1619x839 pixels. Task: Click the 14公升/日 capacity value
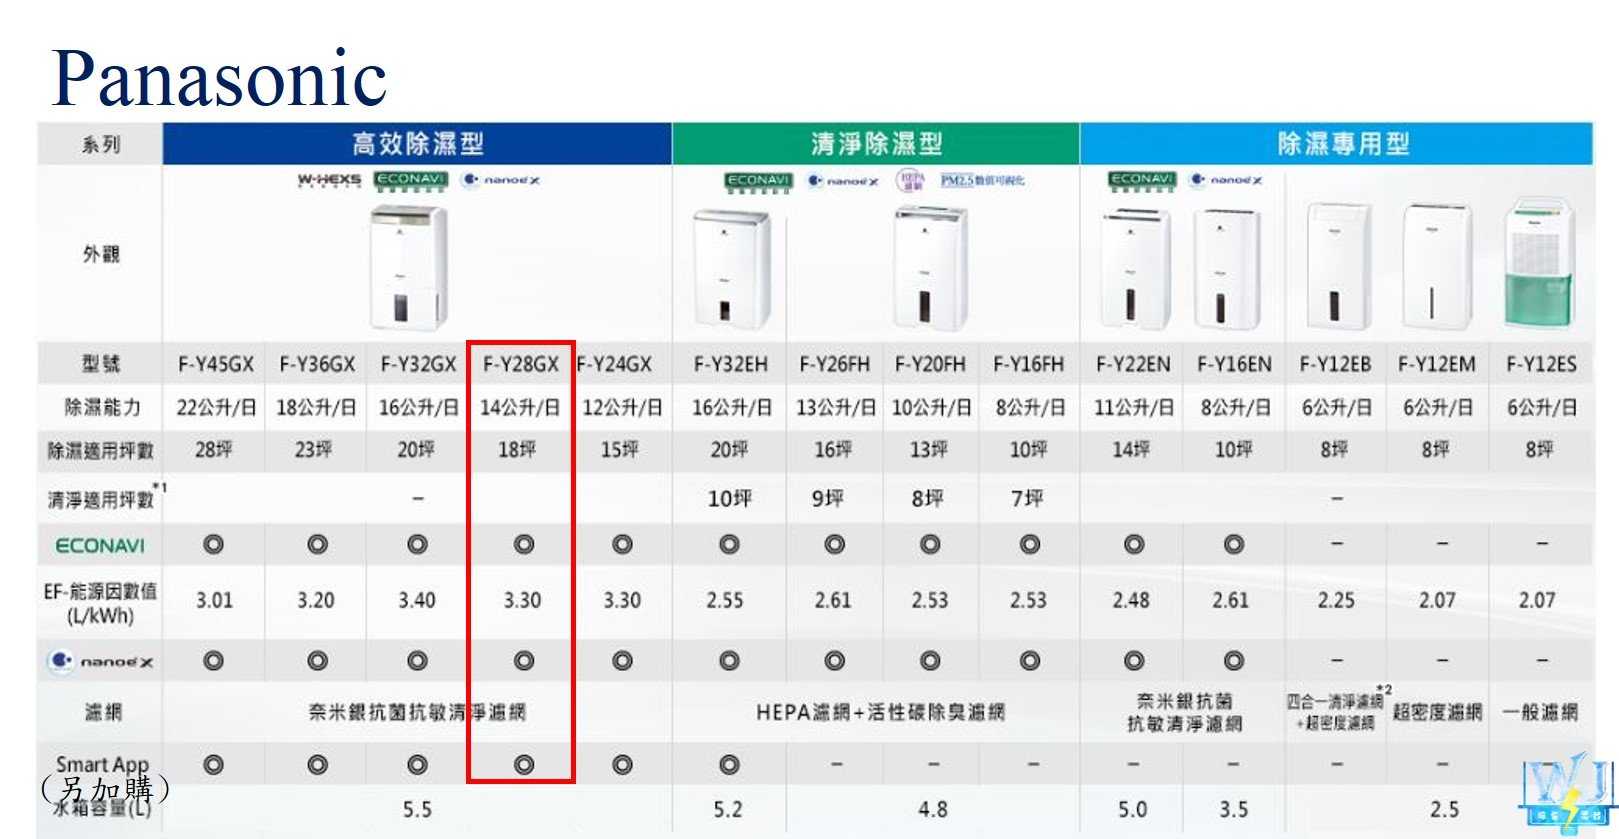point(520,408)
